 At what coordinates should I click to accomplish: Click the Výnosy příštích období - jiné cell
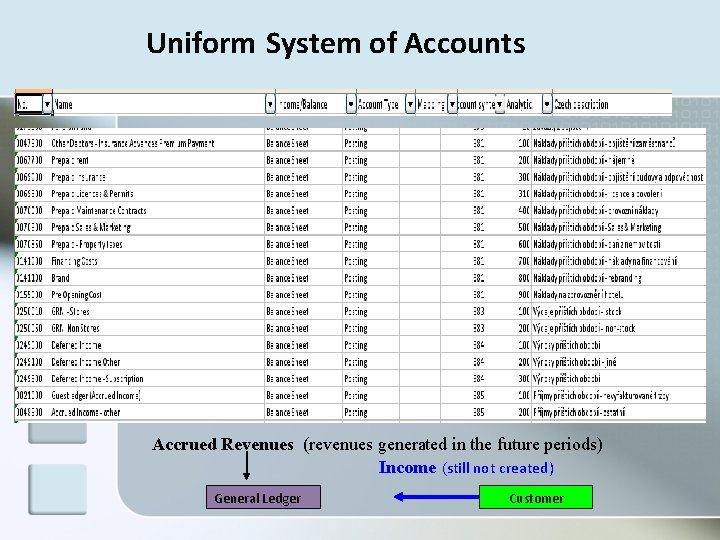pos(574,362)
